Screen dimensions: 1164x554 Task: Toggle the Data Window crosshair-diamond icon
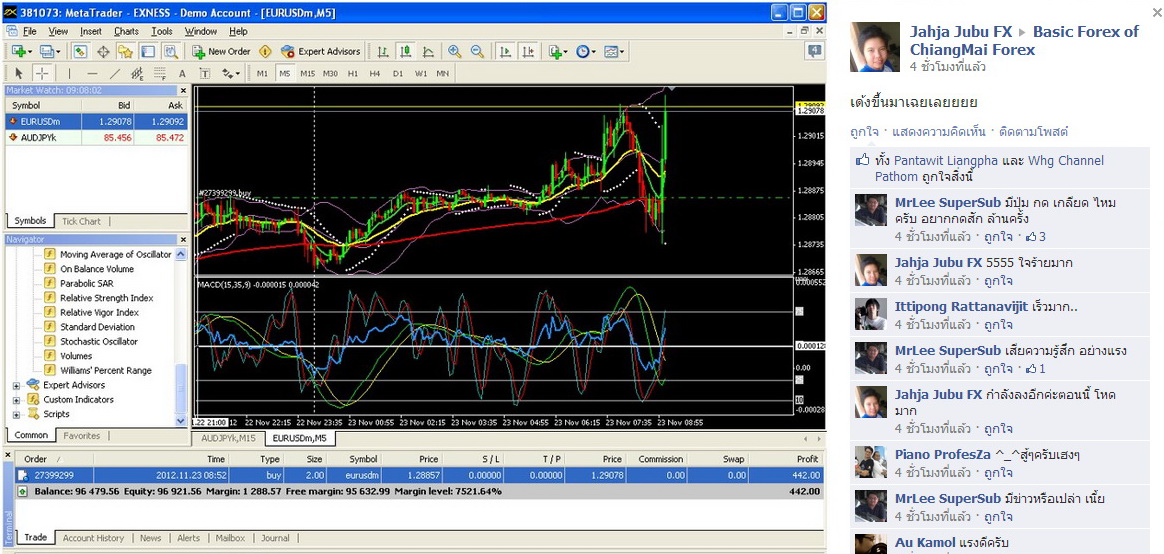103,51
